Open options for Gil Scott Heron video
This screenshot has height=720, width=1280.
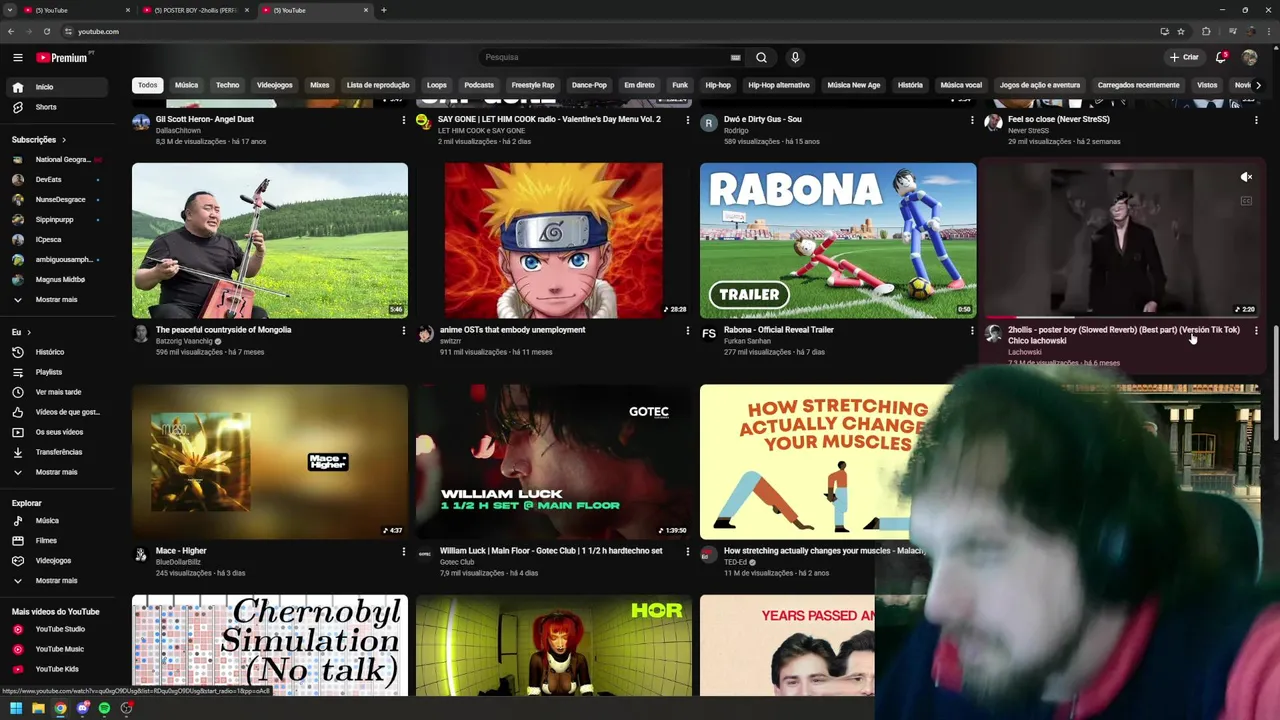[x=404, y=120]
